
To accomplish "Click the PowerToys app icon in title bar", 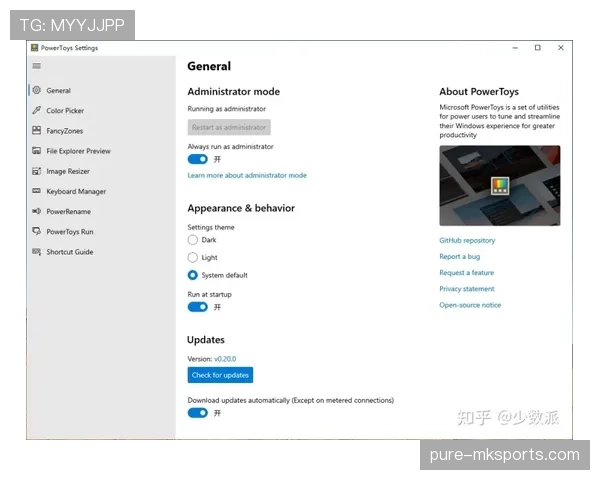I will tap(35, 47).
